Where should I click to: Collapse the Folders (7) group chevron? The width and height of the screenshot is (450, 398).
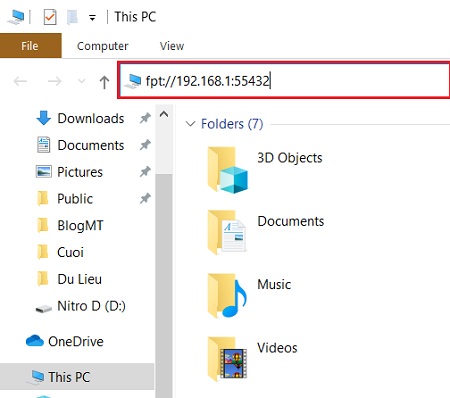[x=190, y=124]
